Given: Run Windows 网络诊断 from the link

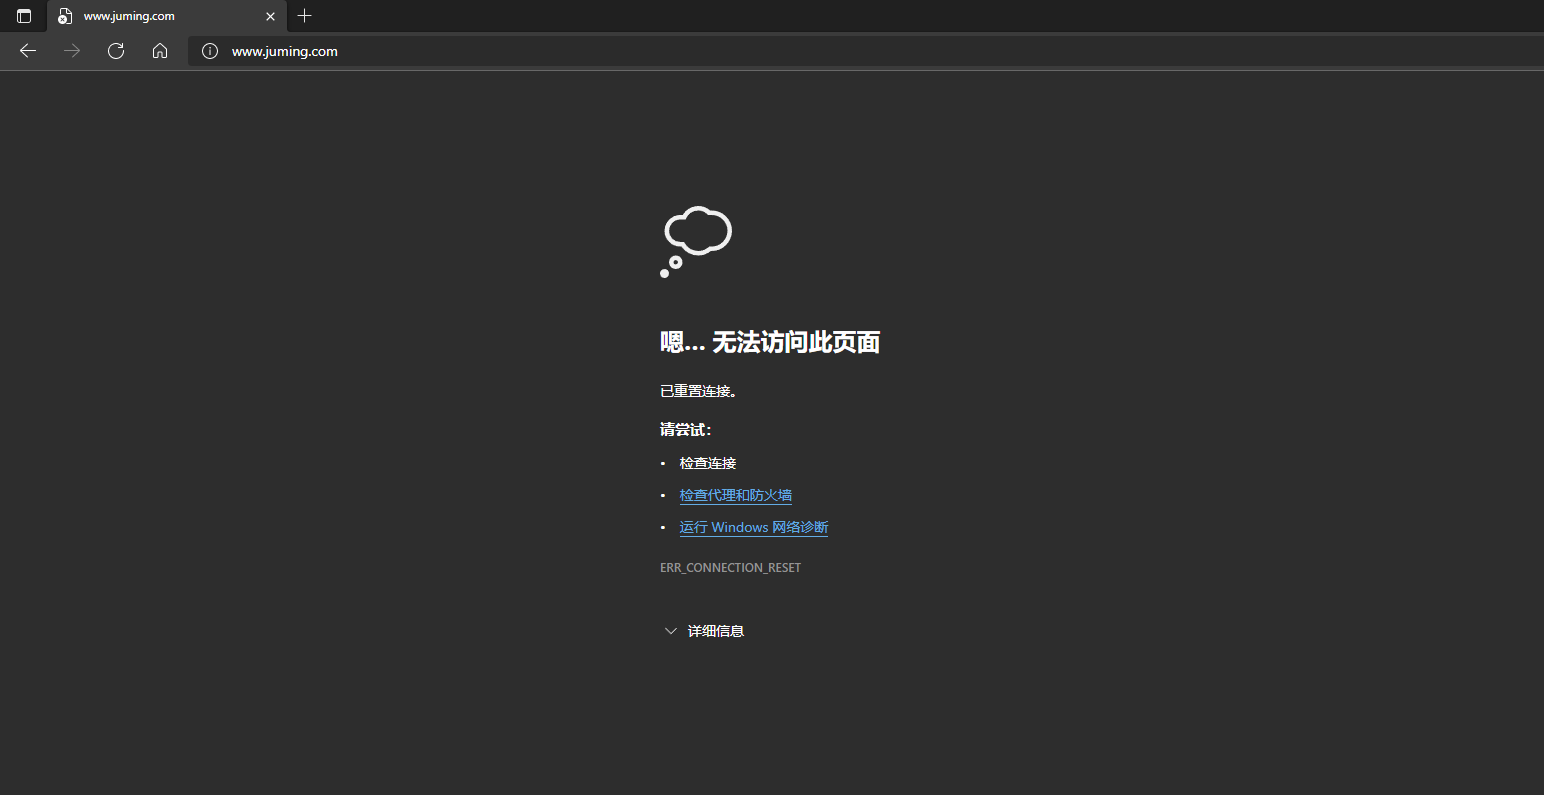Looking at the screenshot, I should click(753, 527).
